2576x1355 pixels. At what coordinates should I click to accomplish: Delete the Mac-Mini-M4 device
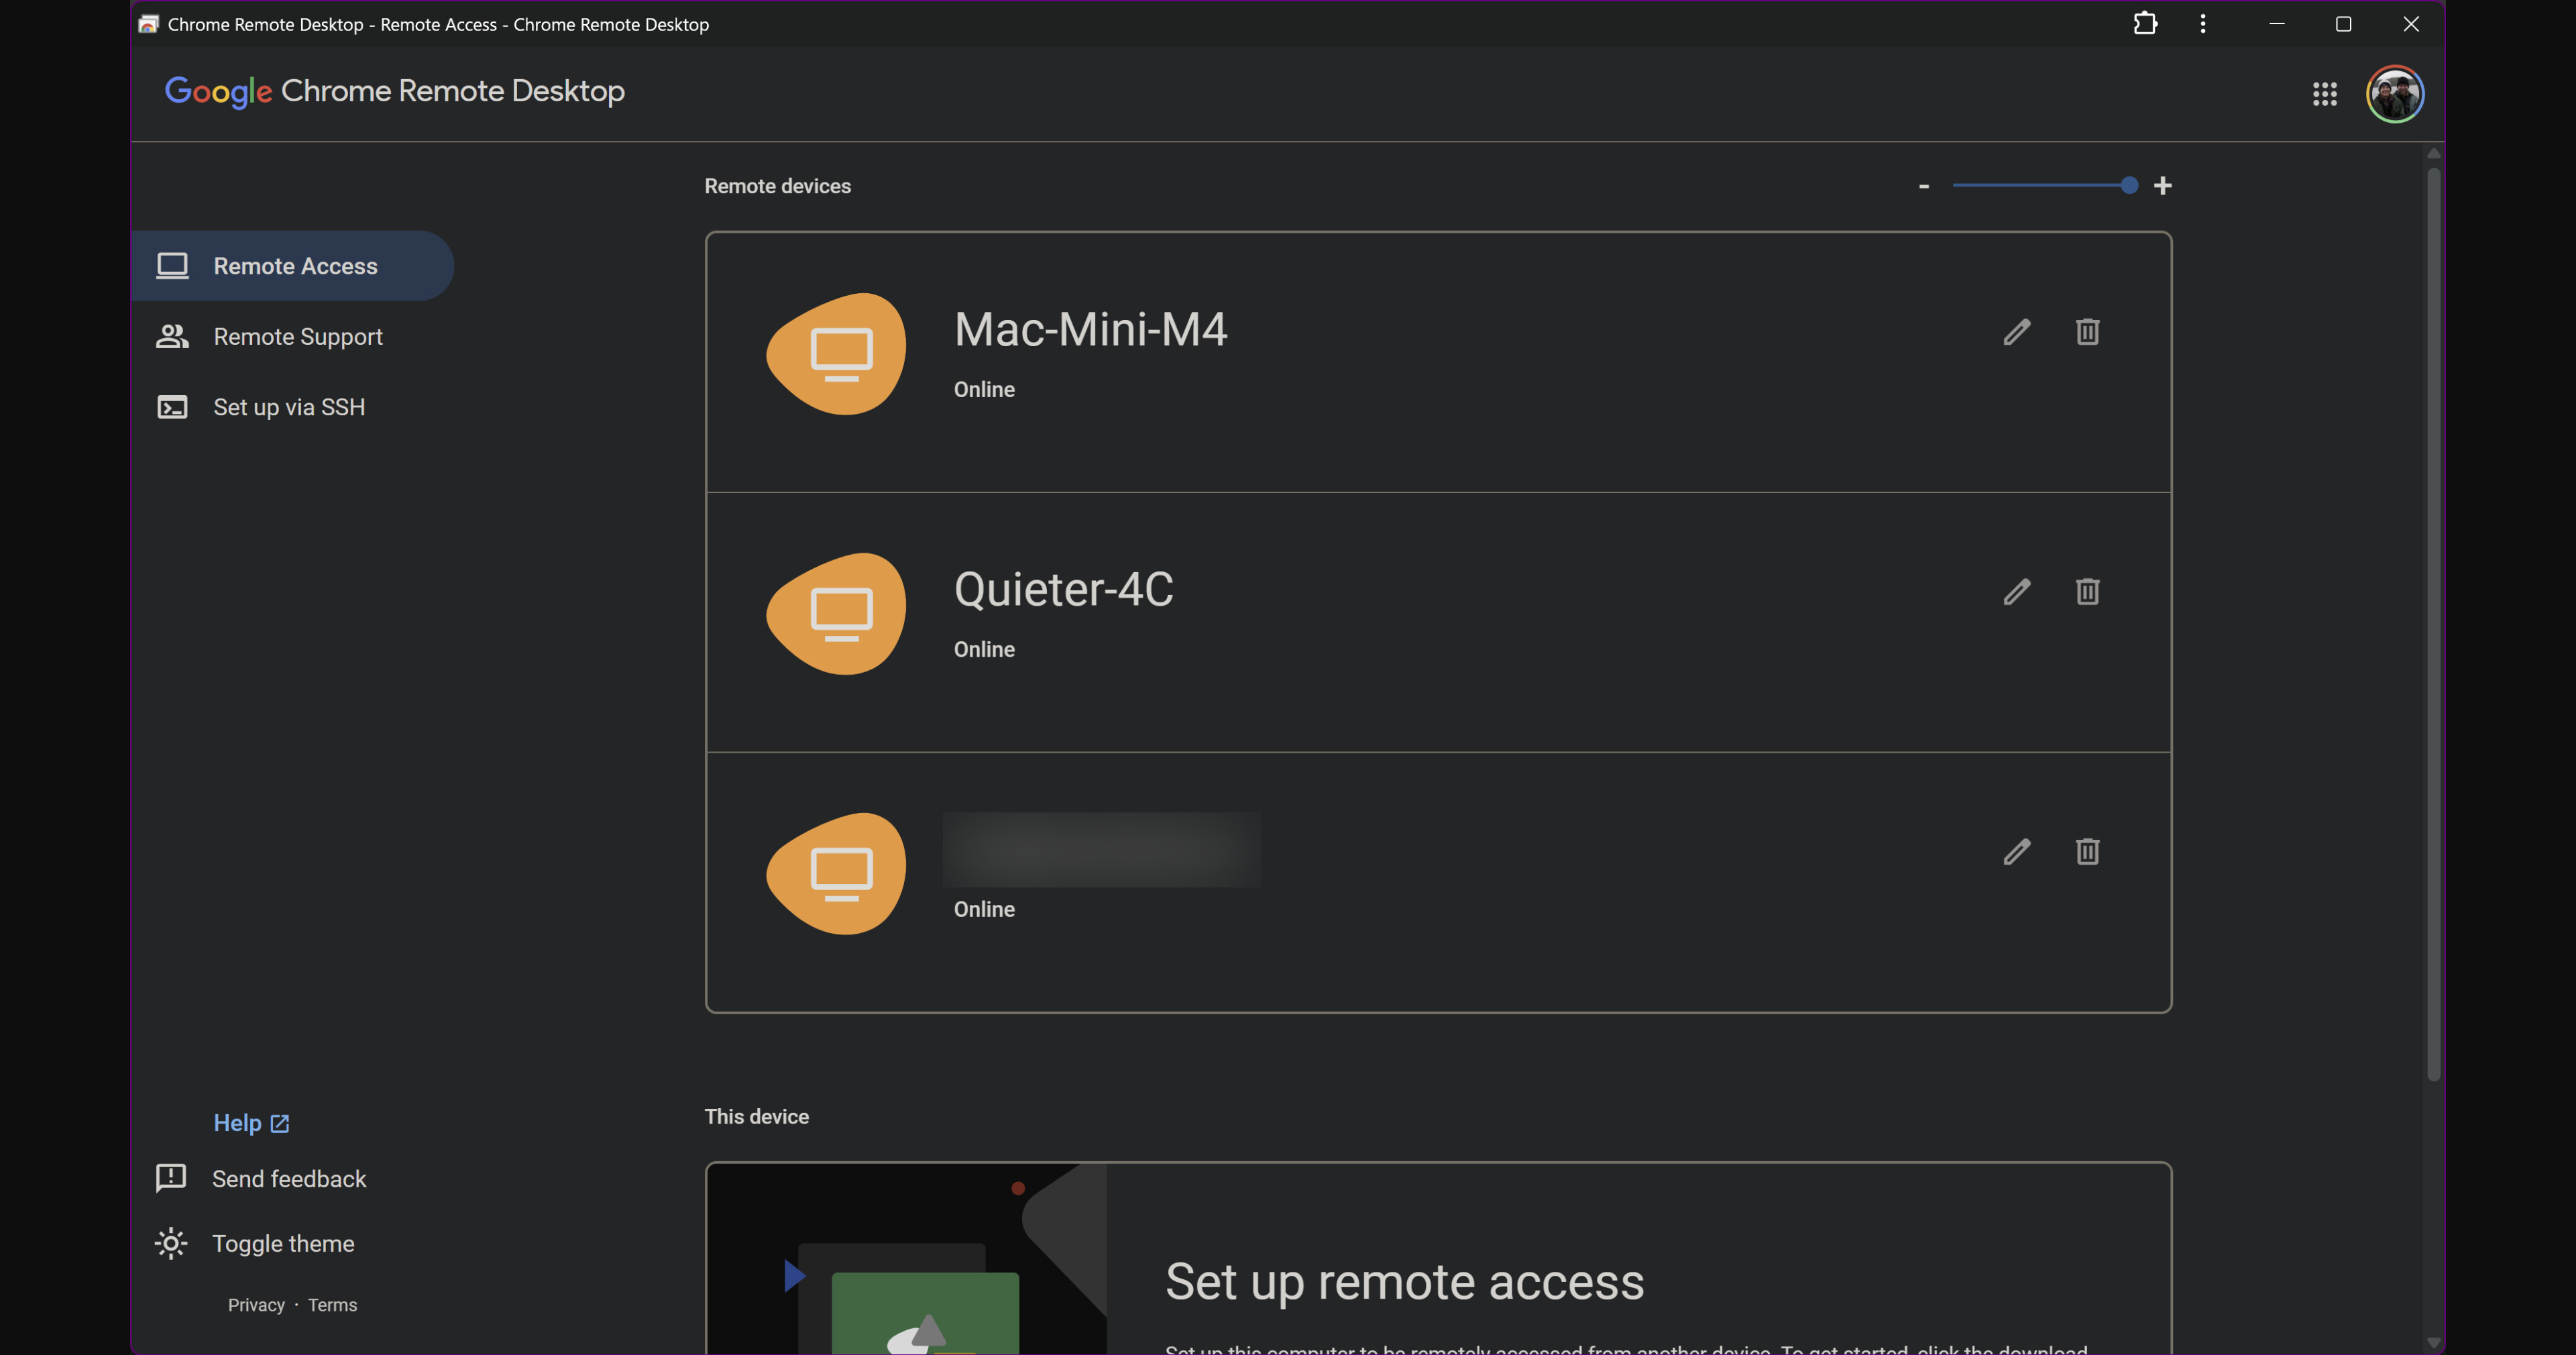tap(2087, 332)
